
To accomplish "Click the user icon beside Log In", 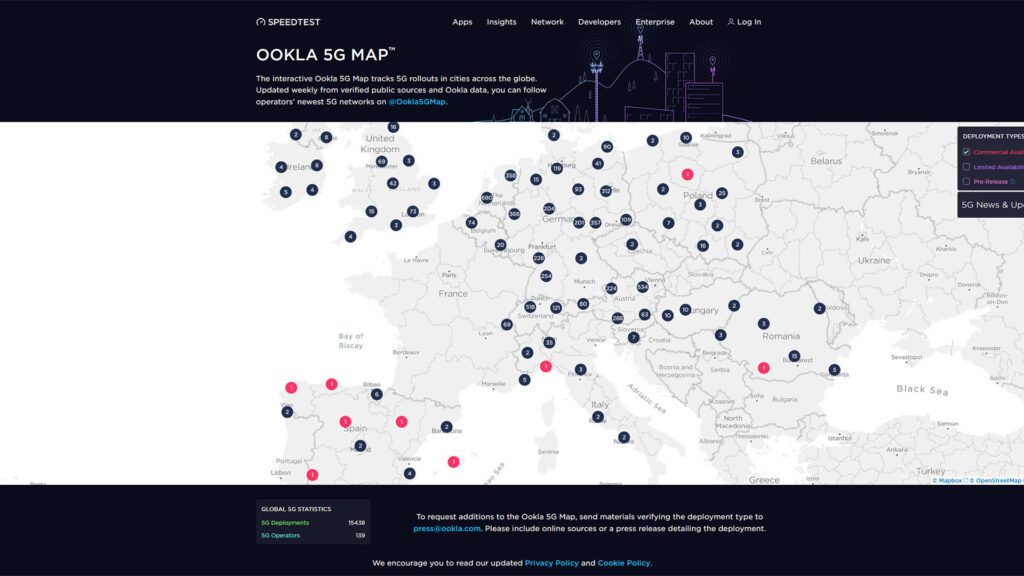I will pyautogui.click(x=731, y=22).
